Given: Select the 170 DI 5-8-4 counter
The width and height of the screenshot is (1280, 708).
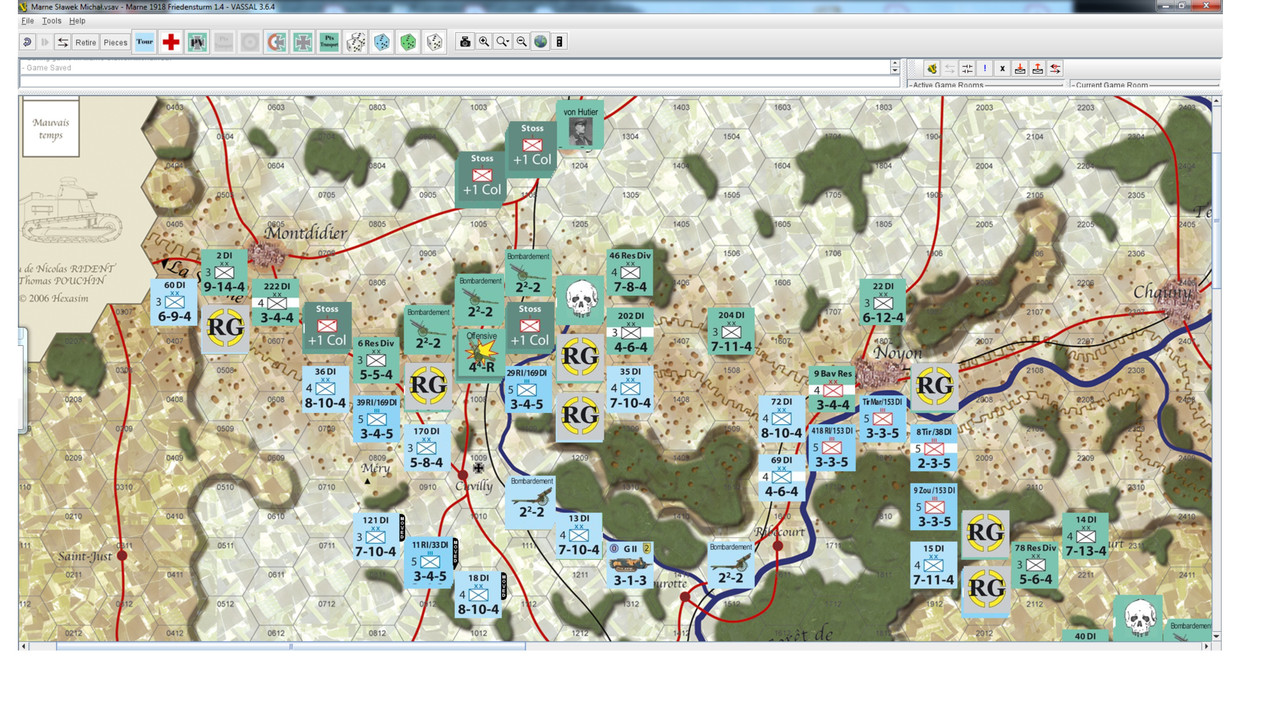Looking at the screenshot, I should [427, 448].
